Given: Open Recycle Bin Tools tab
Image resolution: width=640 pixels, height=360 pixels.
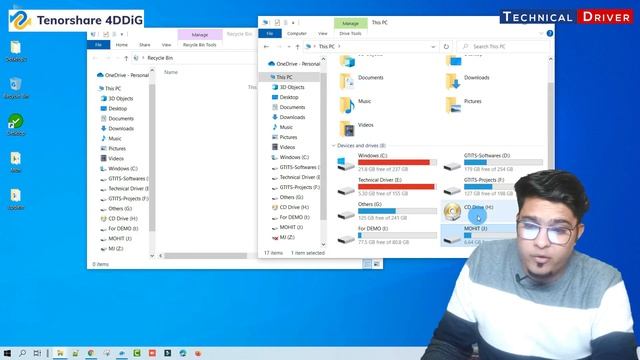Looking at the screenshot, I should [200, 45].
